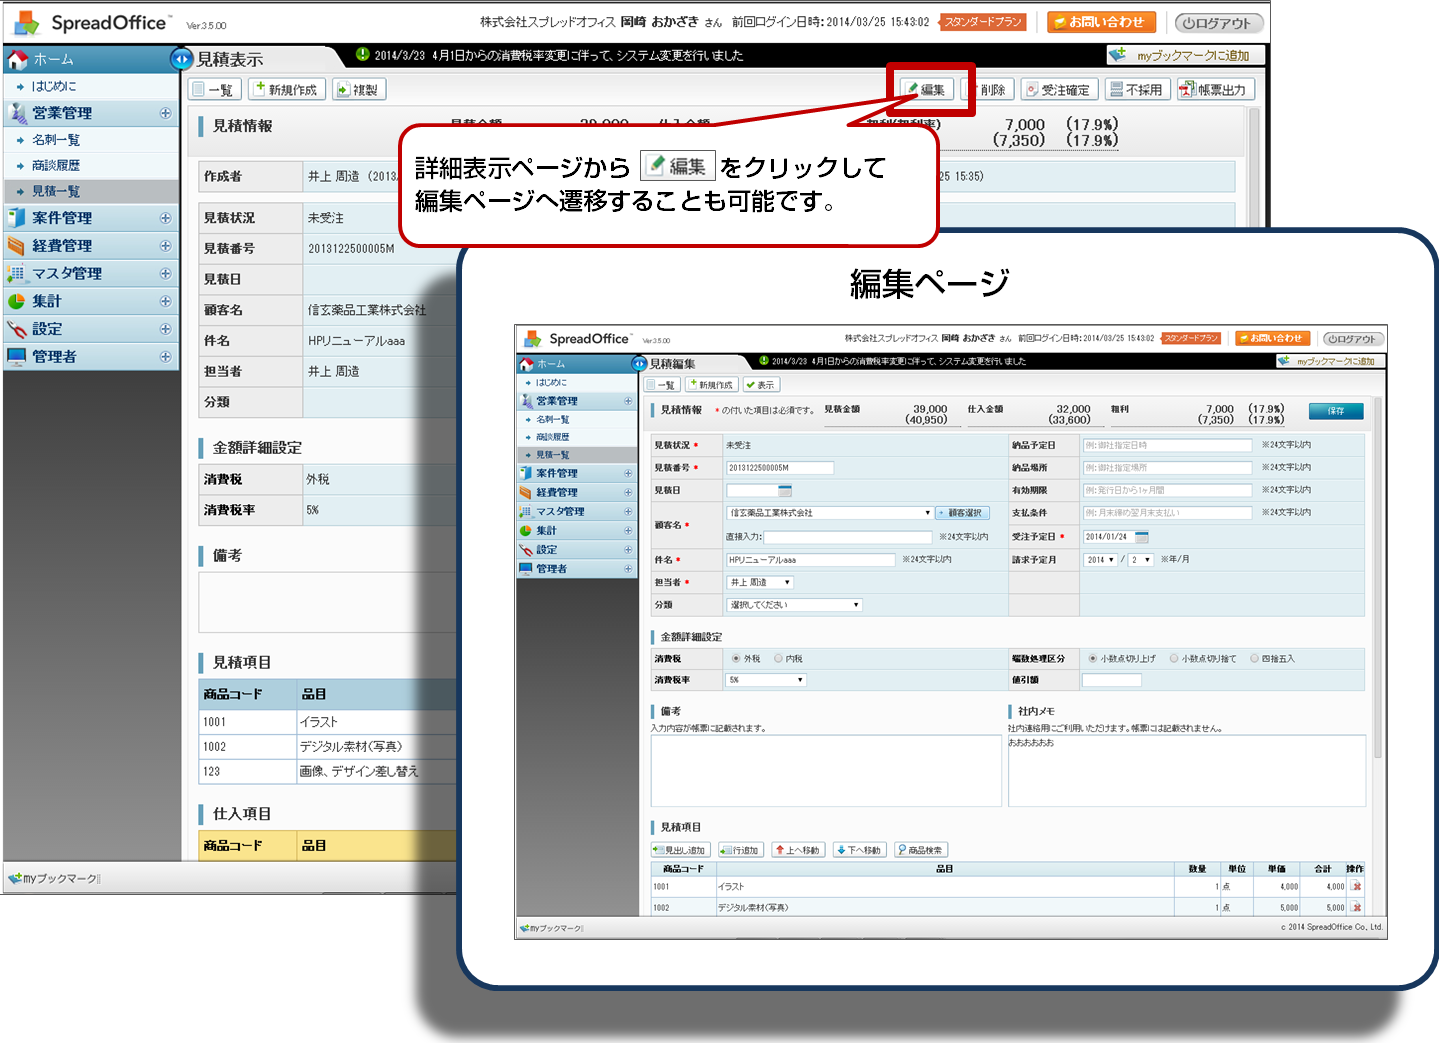Click the 顧客選択 button
The width and height of the screenshot is (1439, 1043).
[x=961, y=513]
